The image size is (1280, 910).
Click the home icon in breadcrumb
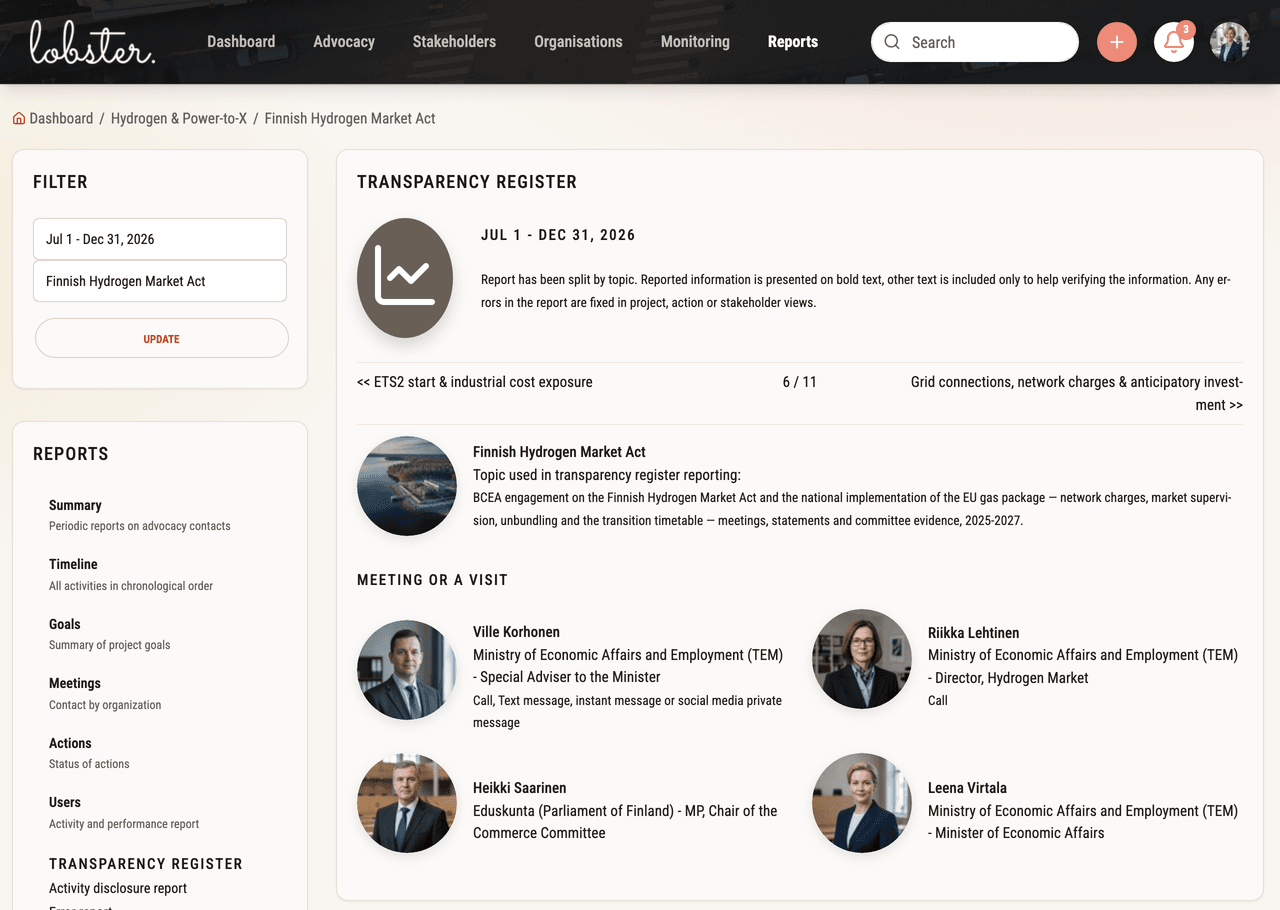(19, 118)
